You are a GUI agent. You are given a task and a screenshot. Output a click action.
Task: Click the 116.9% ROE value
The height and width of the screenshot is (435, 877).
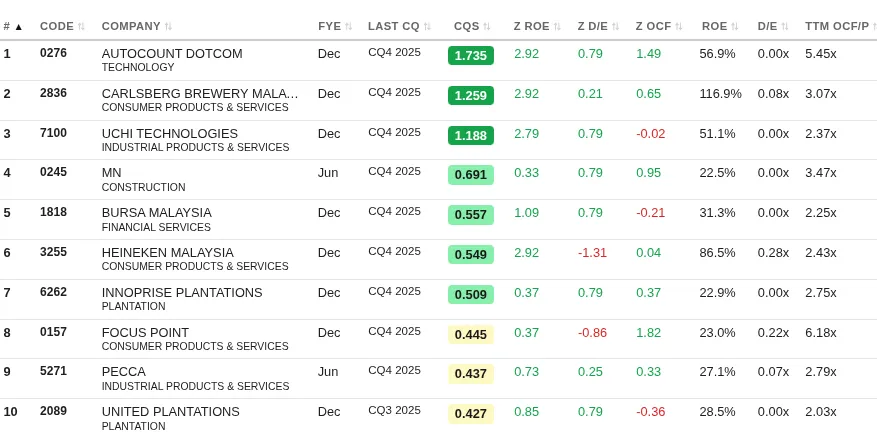pyautogui.click(x=720, y=94)
